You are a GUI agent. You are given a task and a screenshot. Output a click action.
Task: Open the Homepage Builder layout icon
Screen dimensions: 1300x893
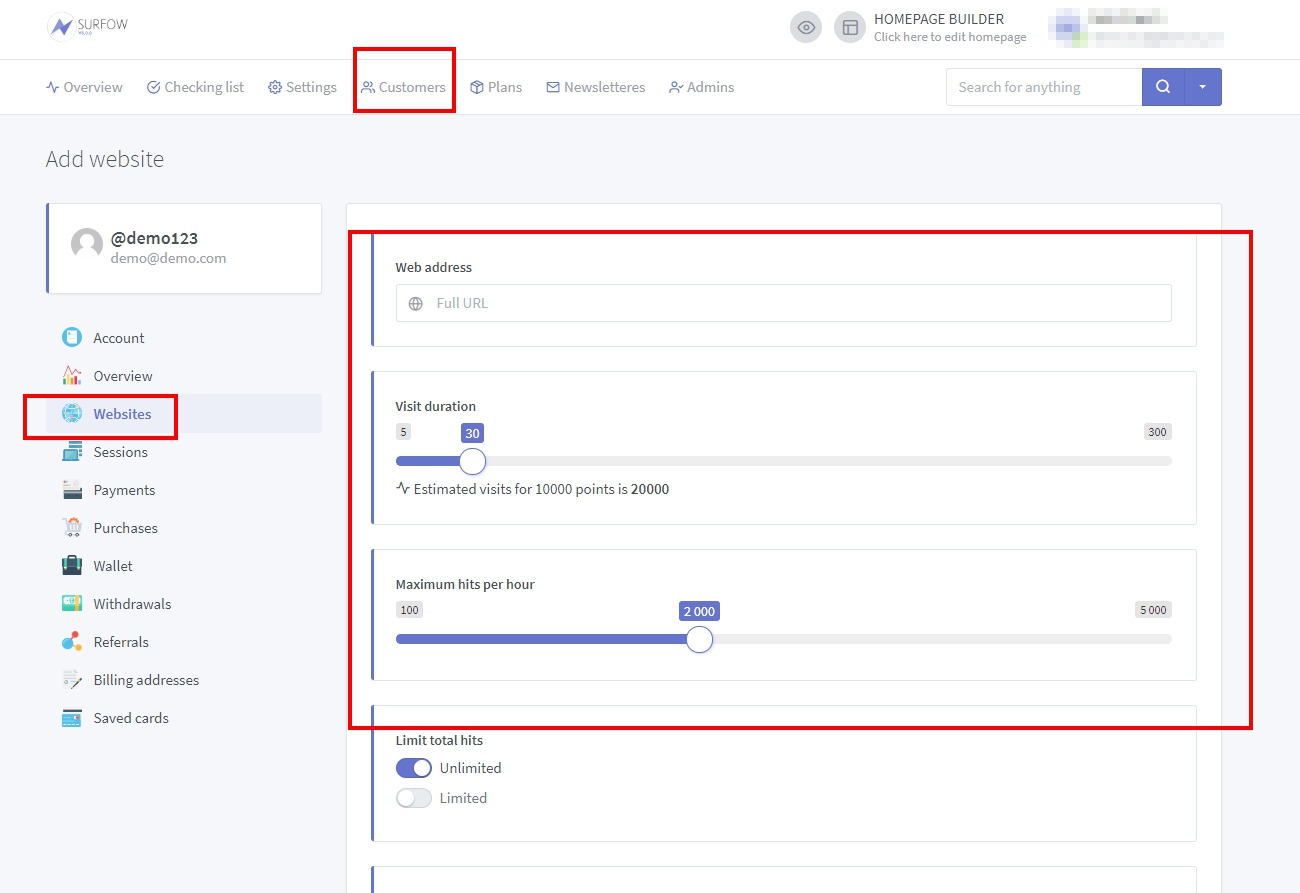point(849,27)
